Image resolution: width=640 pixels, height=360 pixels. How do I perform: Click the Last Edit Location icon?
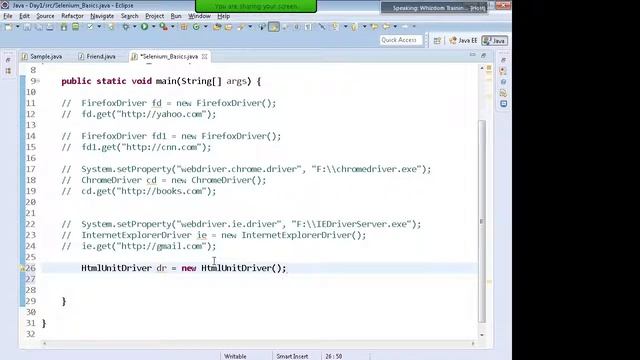click(375, 27)
